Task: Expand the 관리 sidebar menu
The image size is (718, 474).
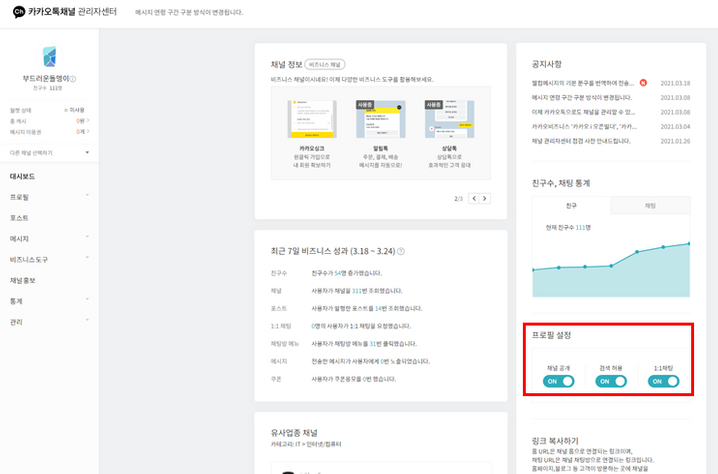Action: (87, 320)
